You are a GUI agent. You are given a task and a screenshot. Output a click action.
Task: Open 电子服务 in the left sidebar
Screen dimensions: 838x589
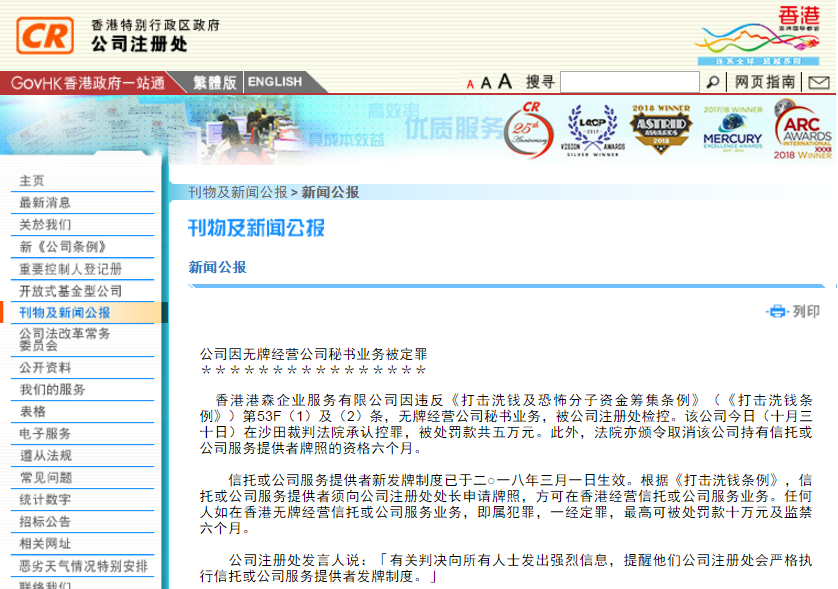pyautogui.click(x=45, y=433)
